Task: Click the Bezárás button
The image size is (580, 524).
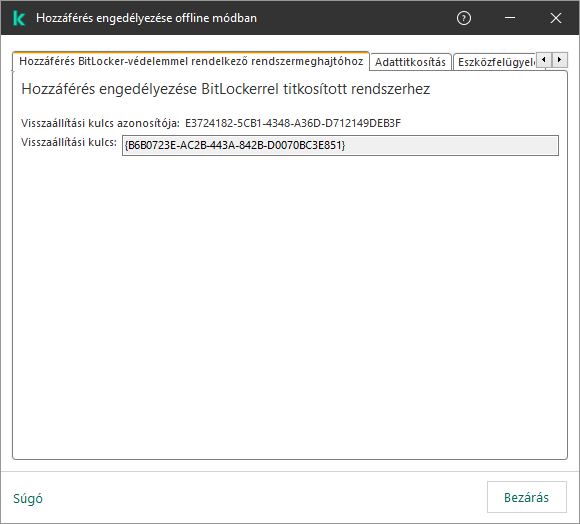Action: [527, 497]
